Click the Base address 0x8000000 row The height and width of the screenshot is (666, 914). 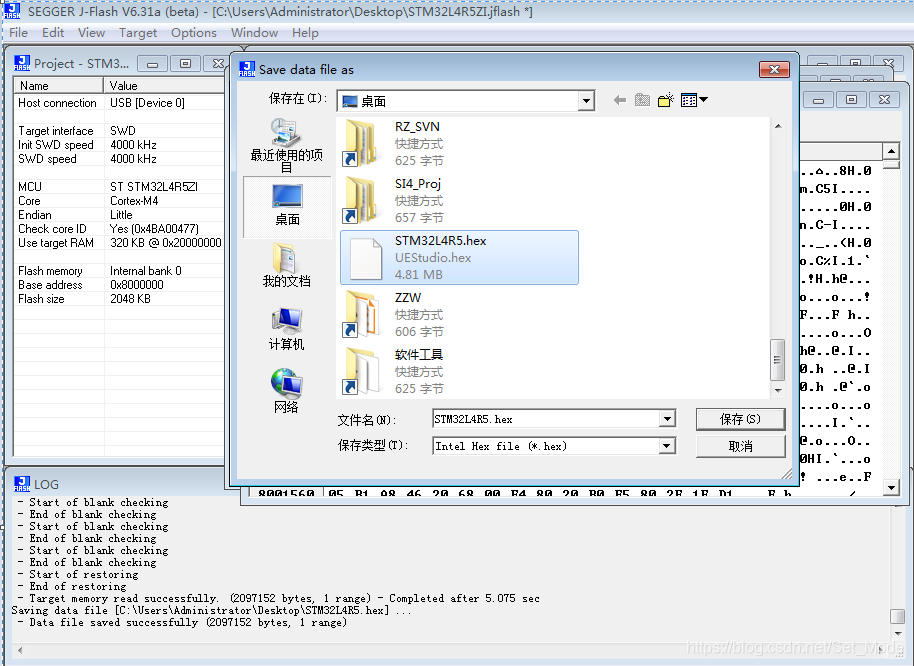[x=119, y=284]
